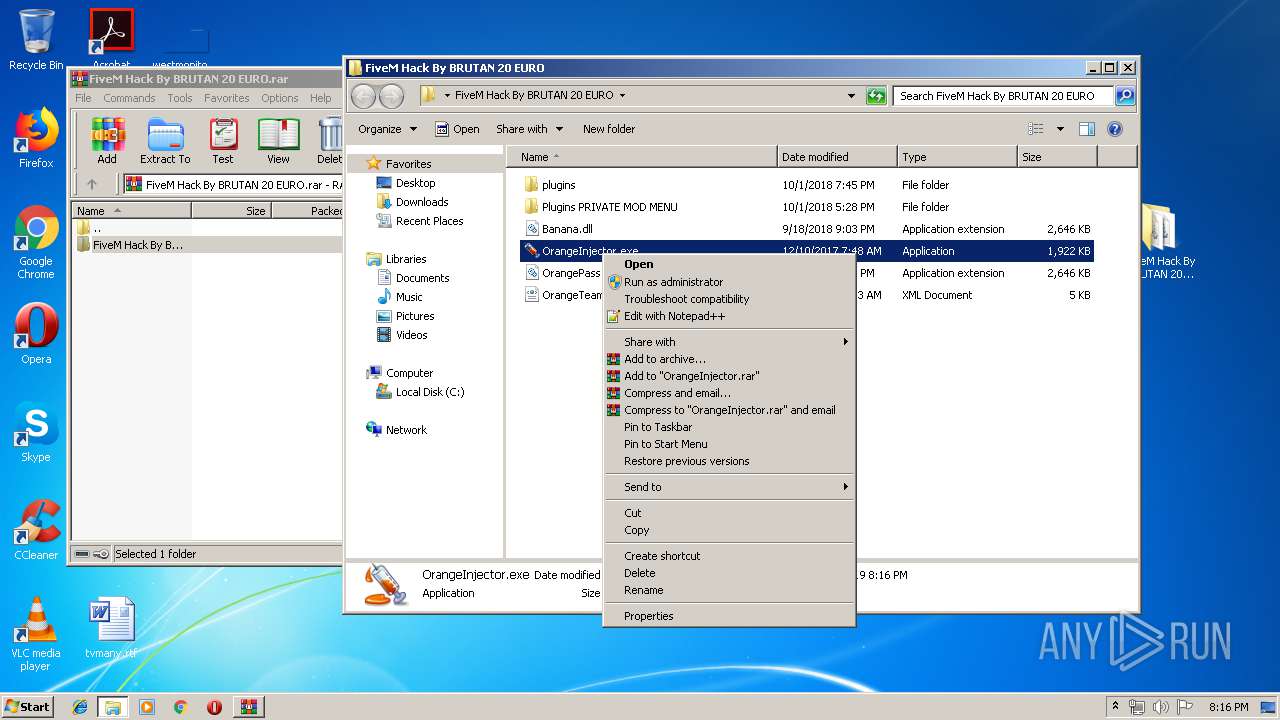
Task: Open Share with toolbar dropdown
Action: [530, 129]
